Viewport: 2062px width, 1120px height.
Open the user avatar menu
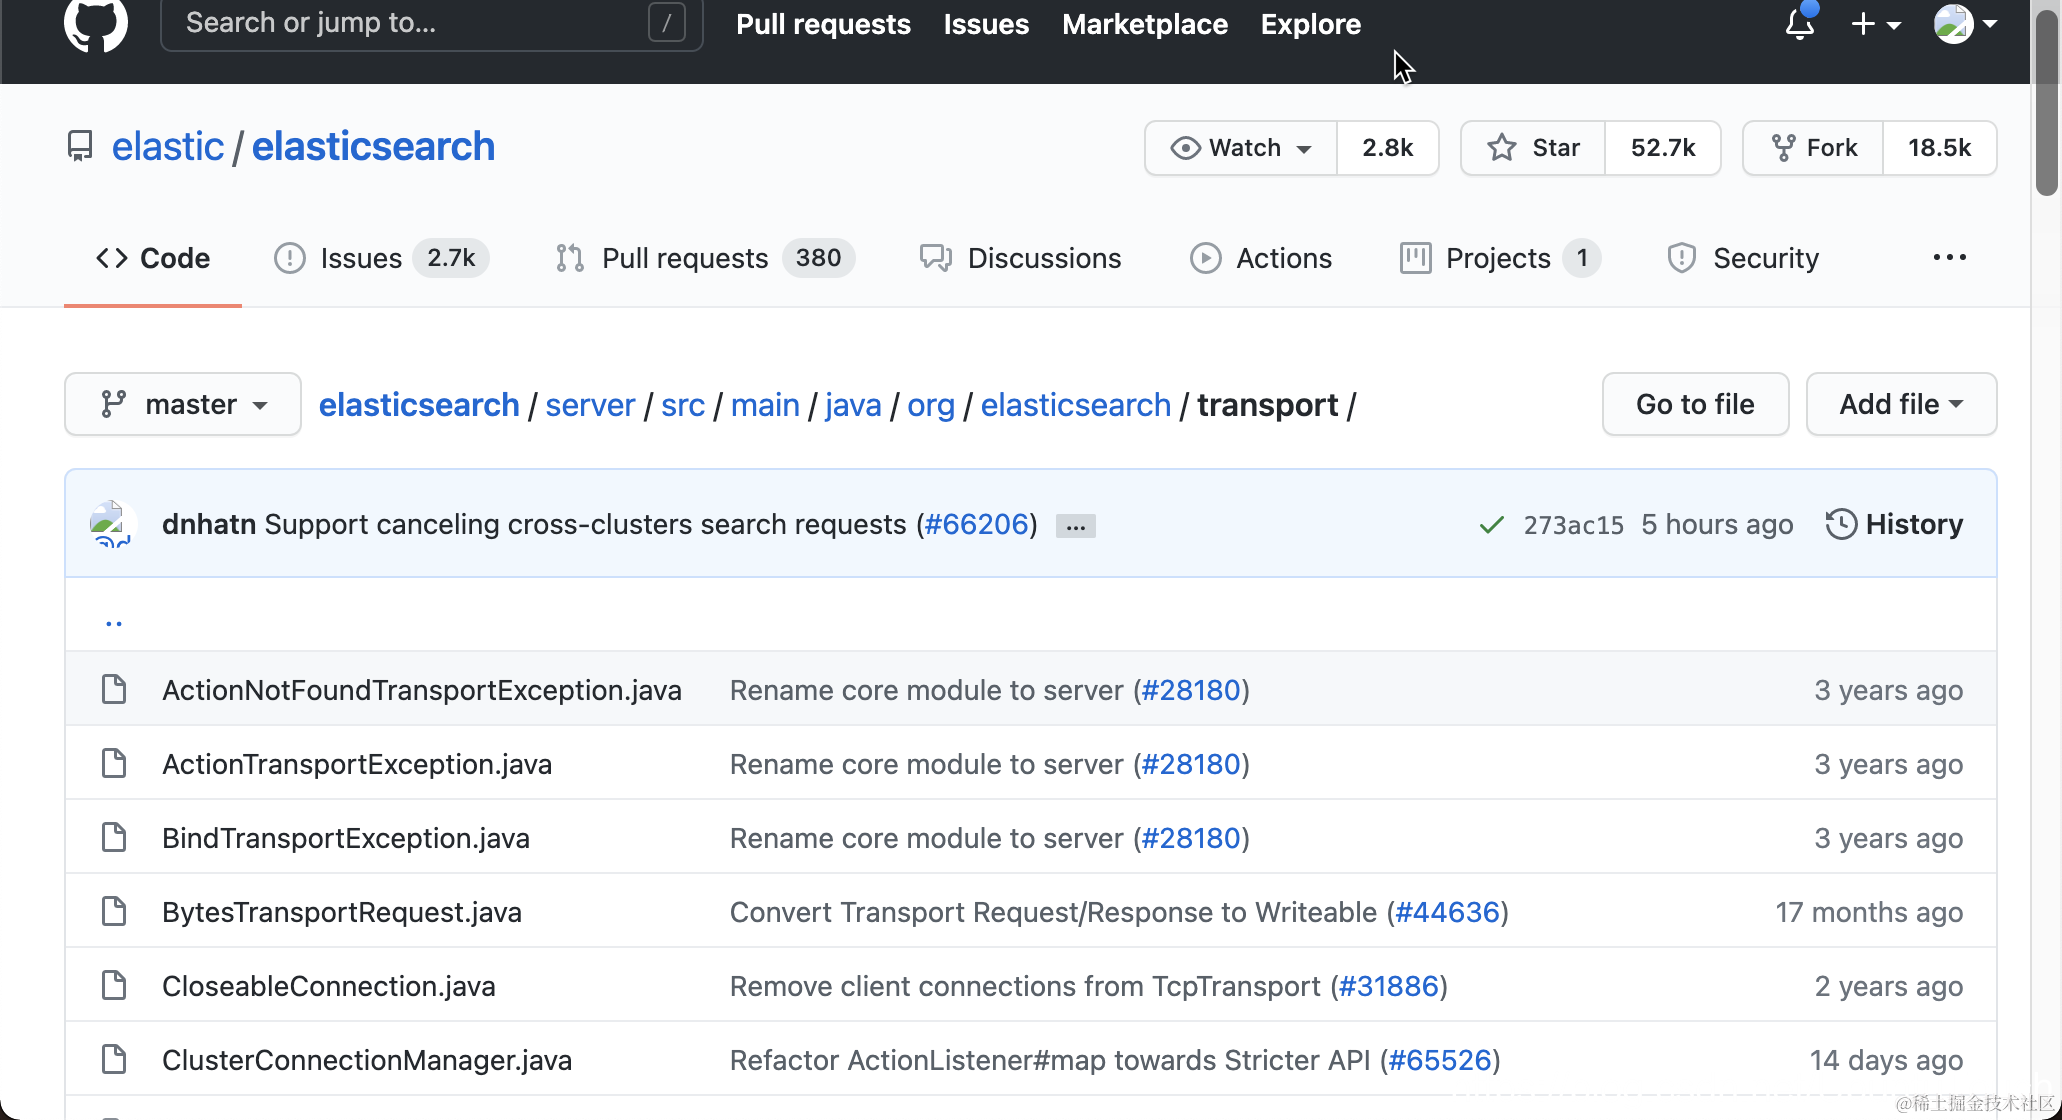click(x=1965, y=24)
